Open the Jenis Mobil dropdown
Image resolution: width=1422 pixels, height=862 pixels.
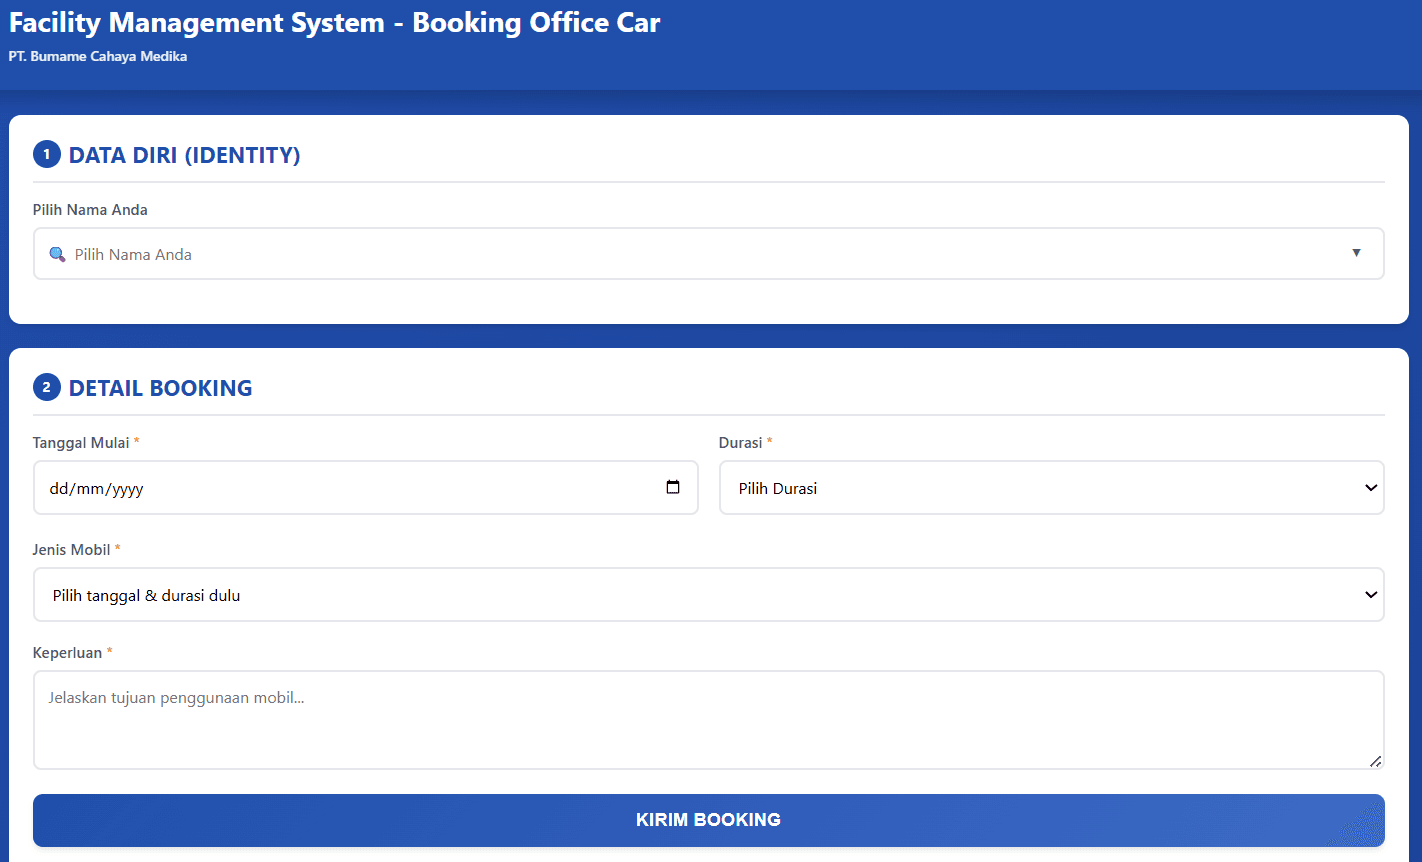click(x=709, y=595)
